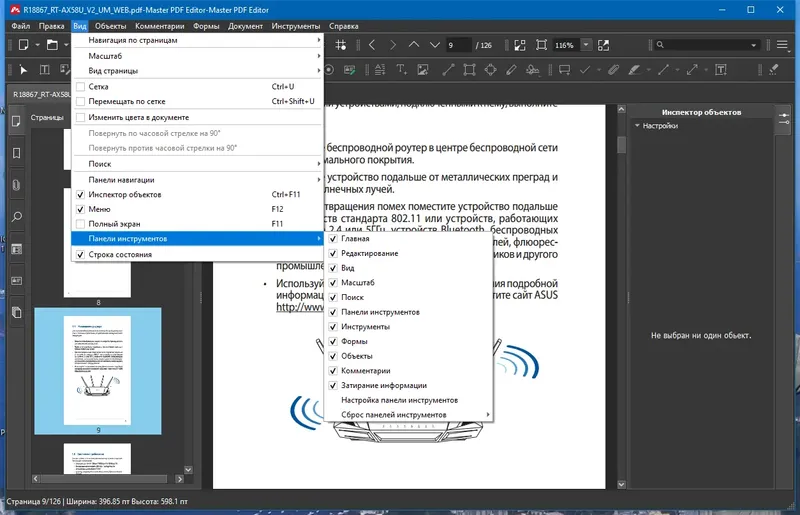Open the Attachments paperclip panel in sidebar
This screenshot has width=800, height=515.
[16, 185]
